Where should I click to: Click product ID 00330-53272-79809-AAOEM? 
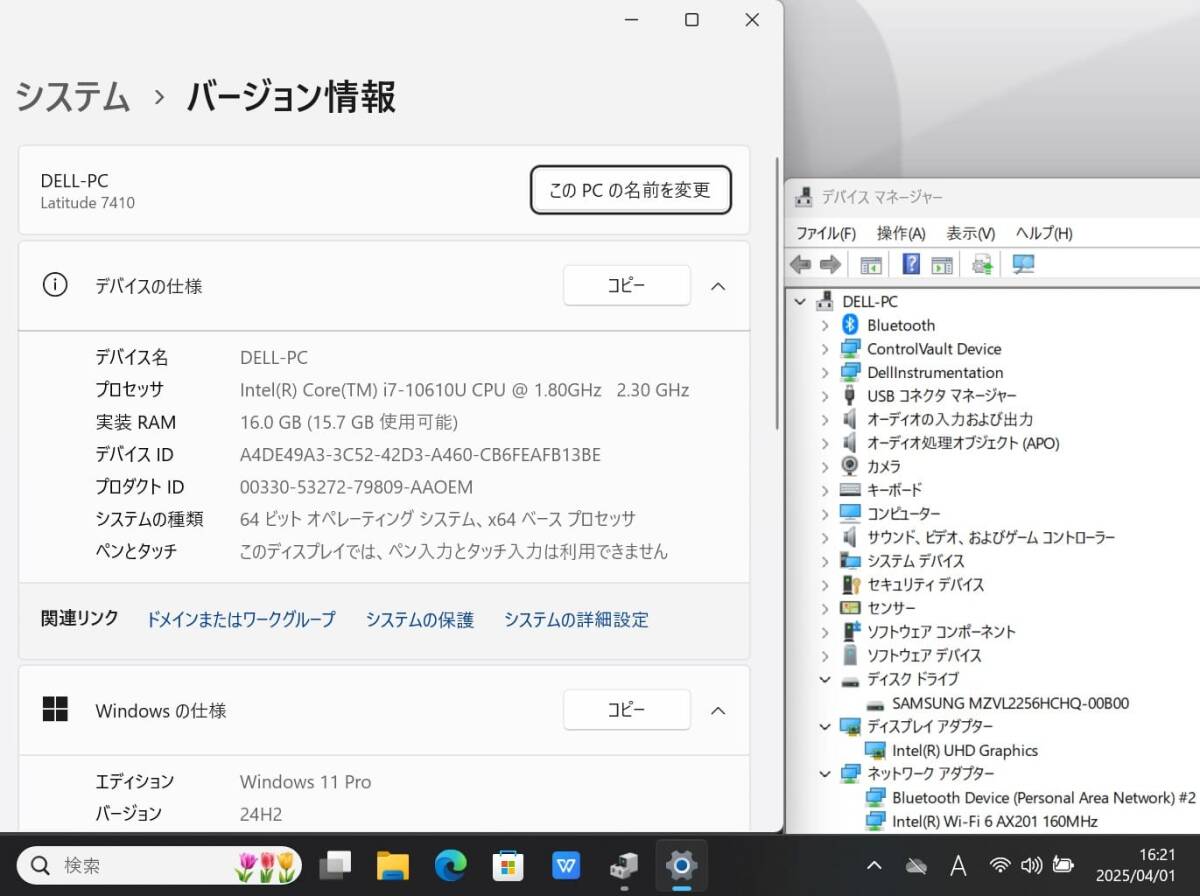pyautogui.click(x=357, y=487)
